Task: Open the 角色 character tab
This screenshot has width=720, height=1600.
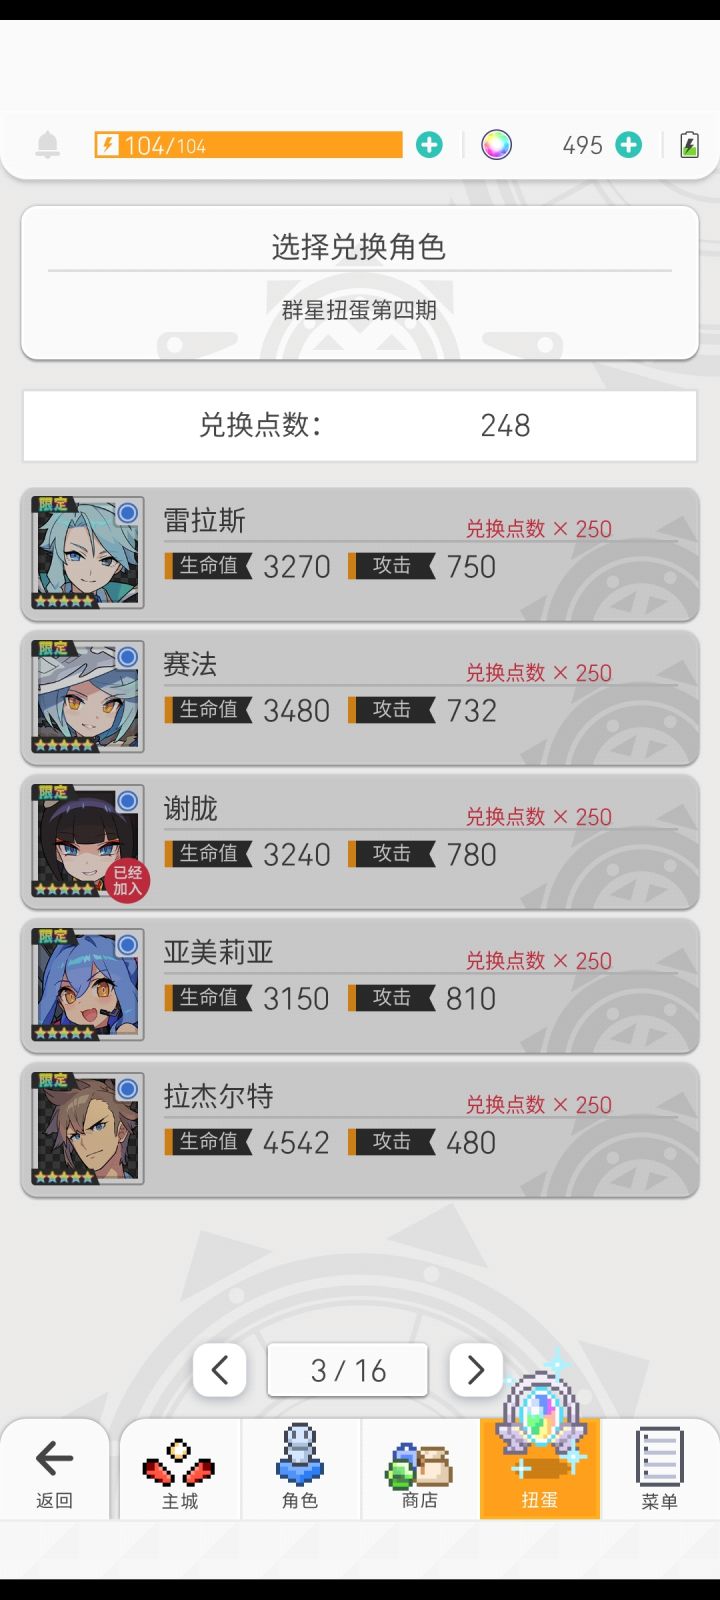Action: (x=300, y=1469)
